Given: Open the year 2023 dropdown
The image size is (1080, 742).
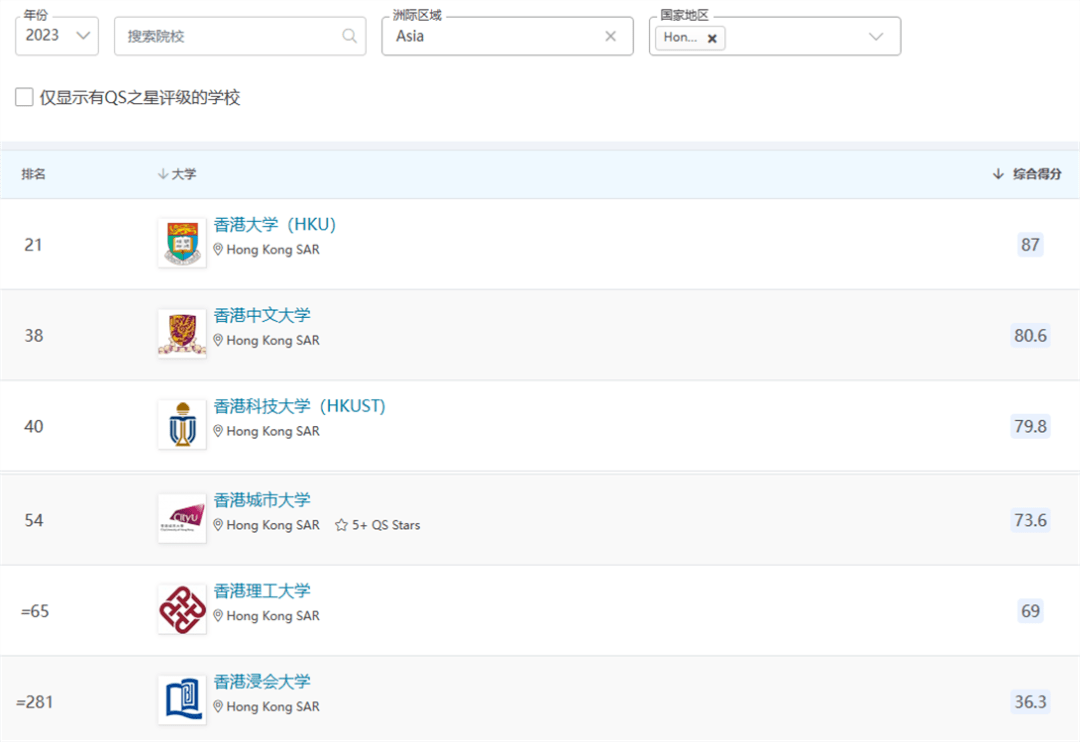Looking at the screenshot, I should pyautogui.click(x=57, y=36).
